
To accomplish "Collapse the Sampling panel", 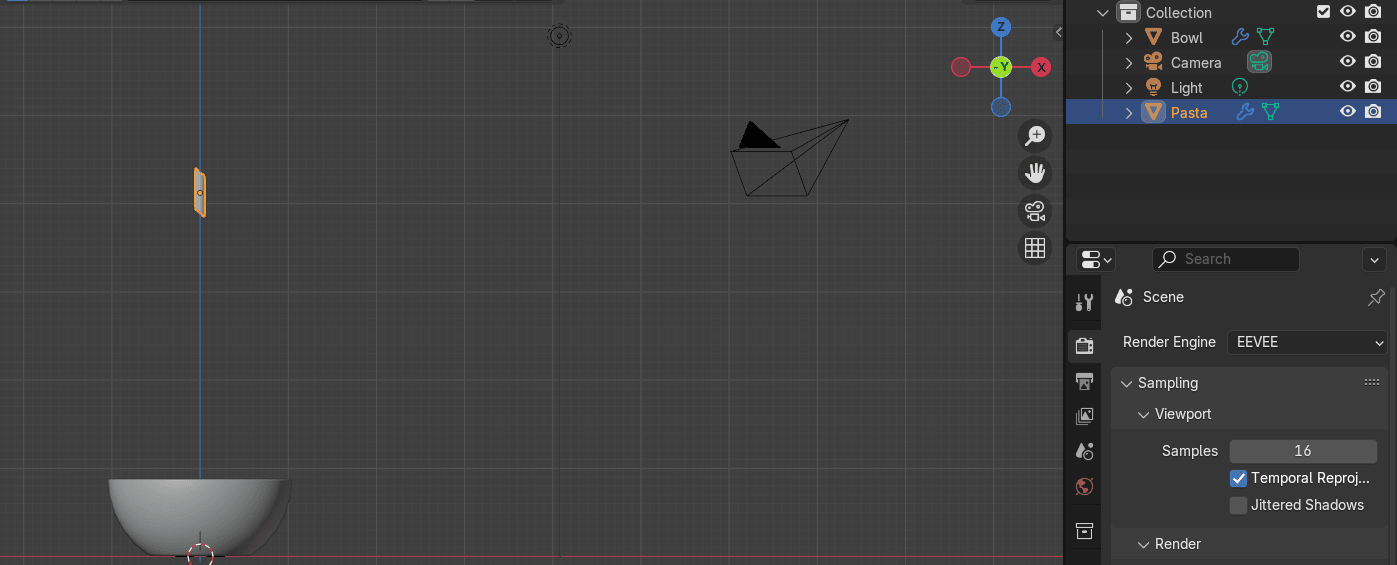I will [1127, 383].
